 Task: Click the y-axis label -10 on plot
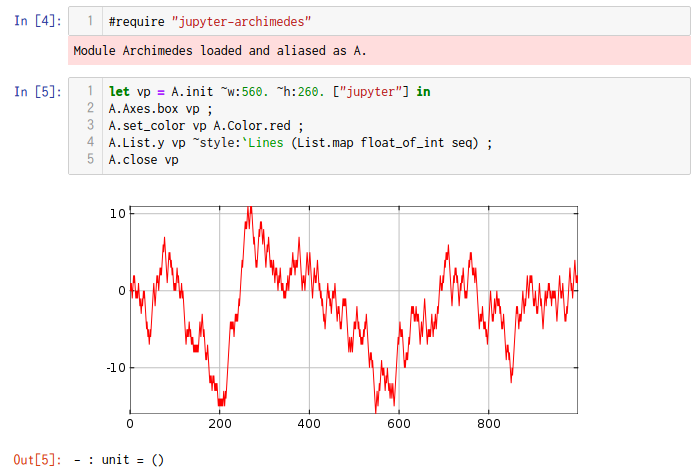click(116, 368)
